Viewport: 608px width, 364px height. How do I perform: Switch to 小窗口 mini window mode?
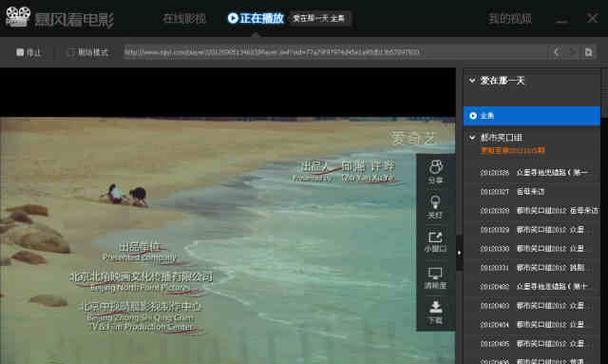435,242
